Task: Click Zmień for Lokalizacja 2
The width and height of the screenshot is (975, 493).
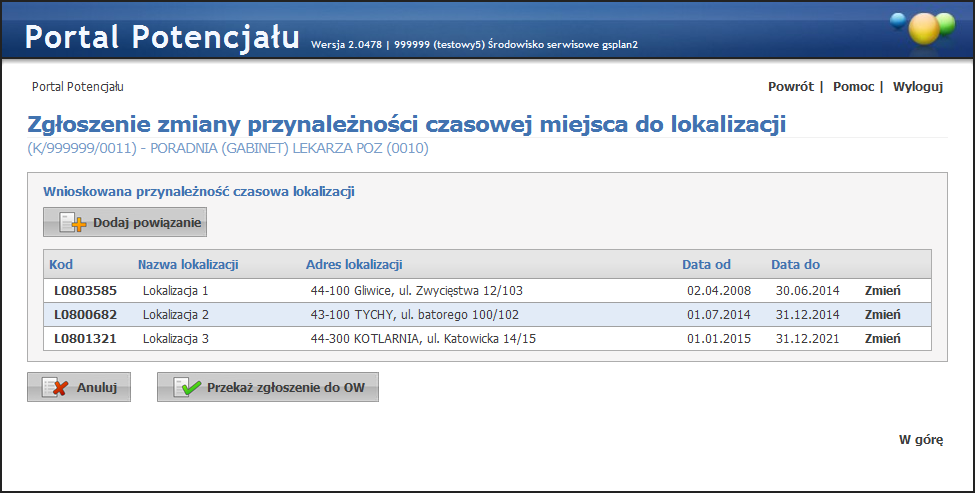Action: point(882,315)
